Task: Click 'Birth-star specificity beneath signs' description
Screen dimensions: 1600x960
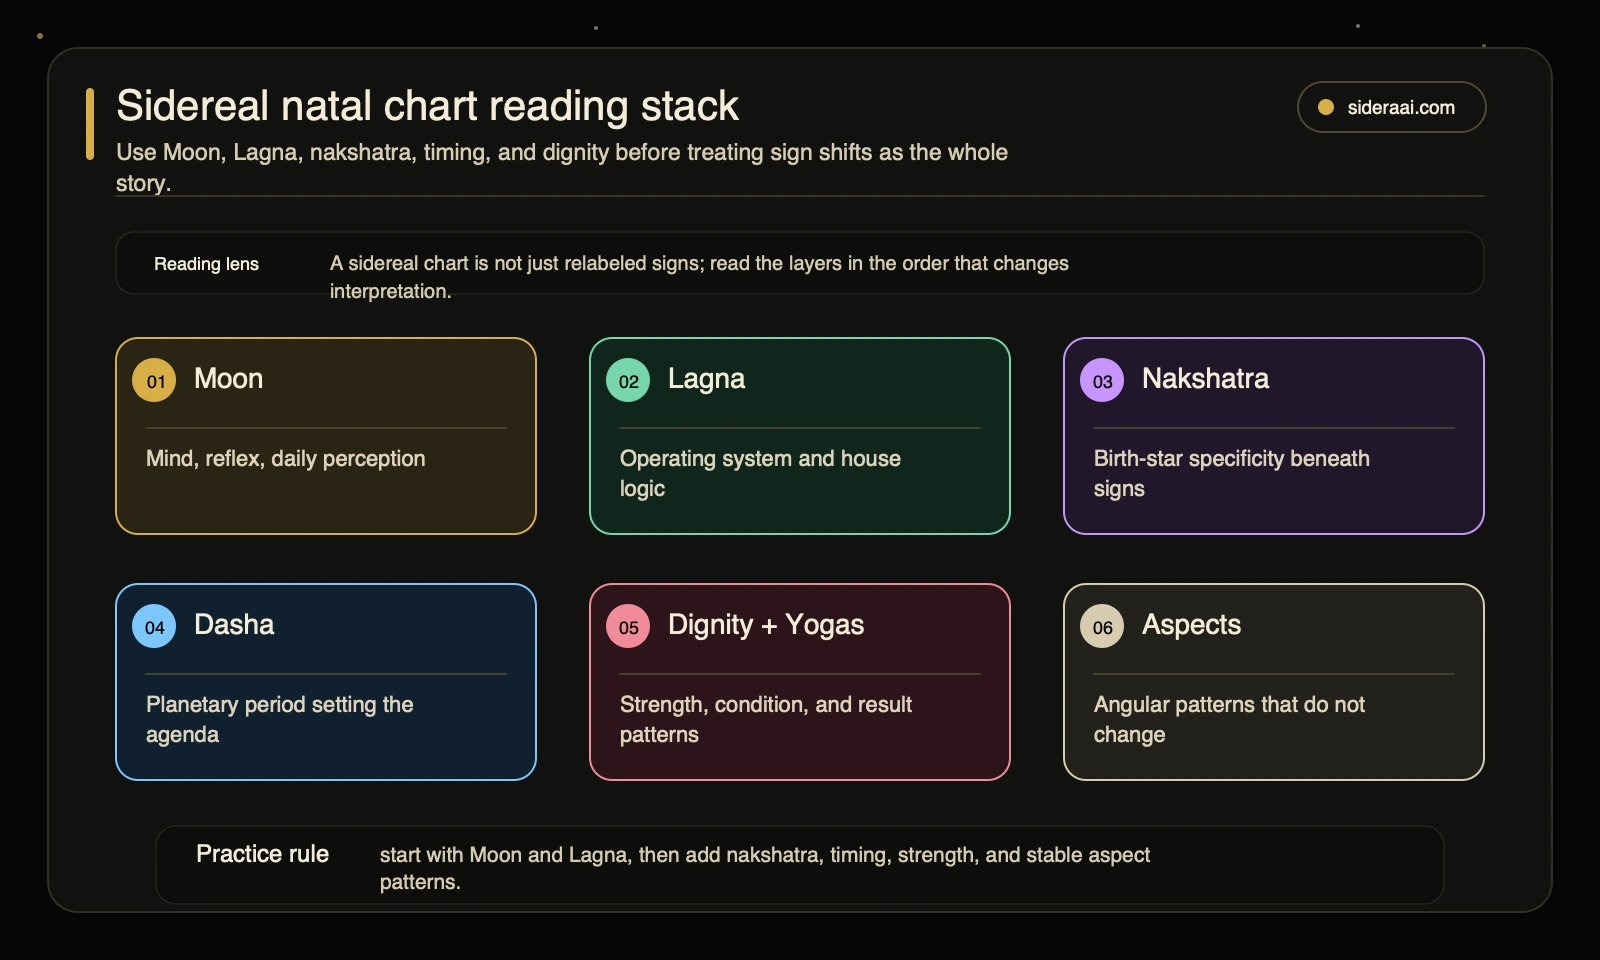Action: pyautogui.click(x=1232, y=473)
